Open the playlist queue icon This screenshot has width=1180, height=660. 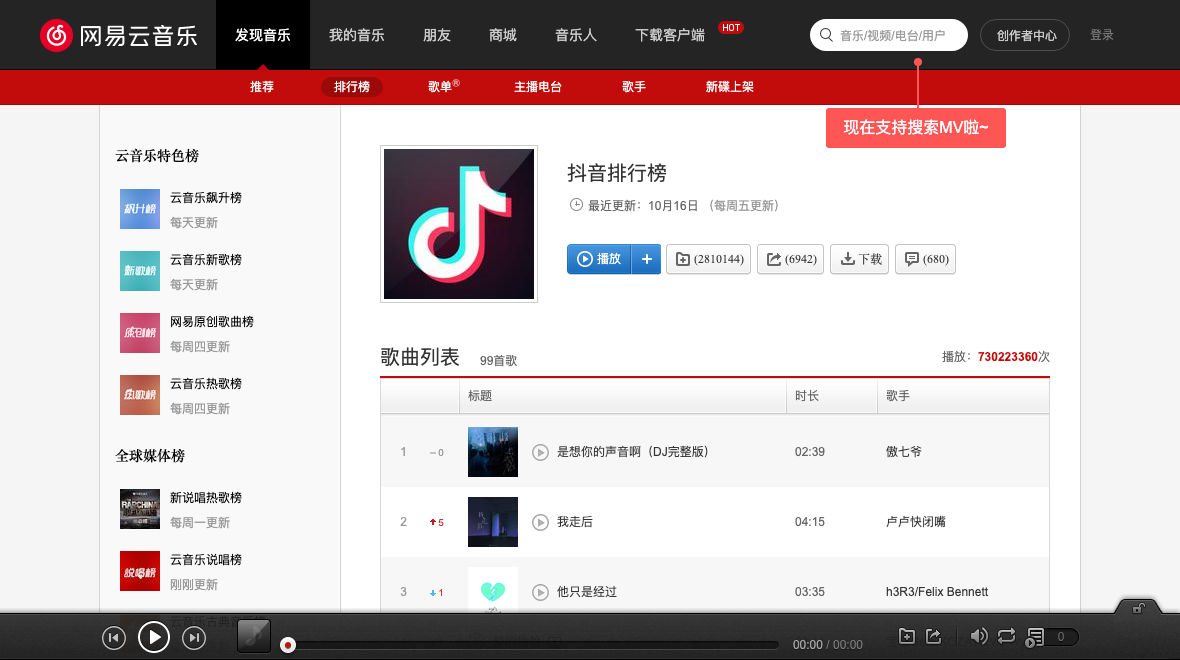1036,637
